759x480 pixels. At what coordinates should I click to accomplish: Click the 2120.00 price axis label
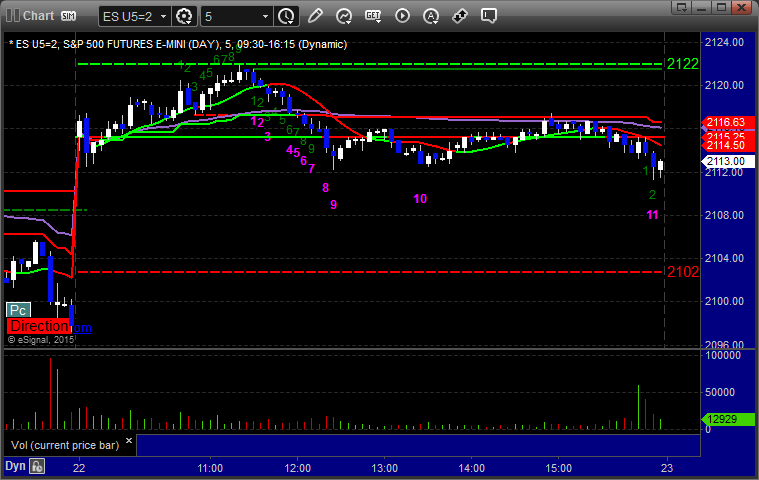pos(724,86)
